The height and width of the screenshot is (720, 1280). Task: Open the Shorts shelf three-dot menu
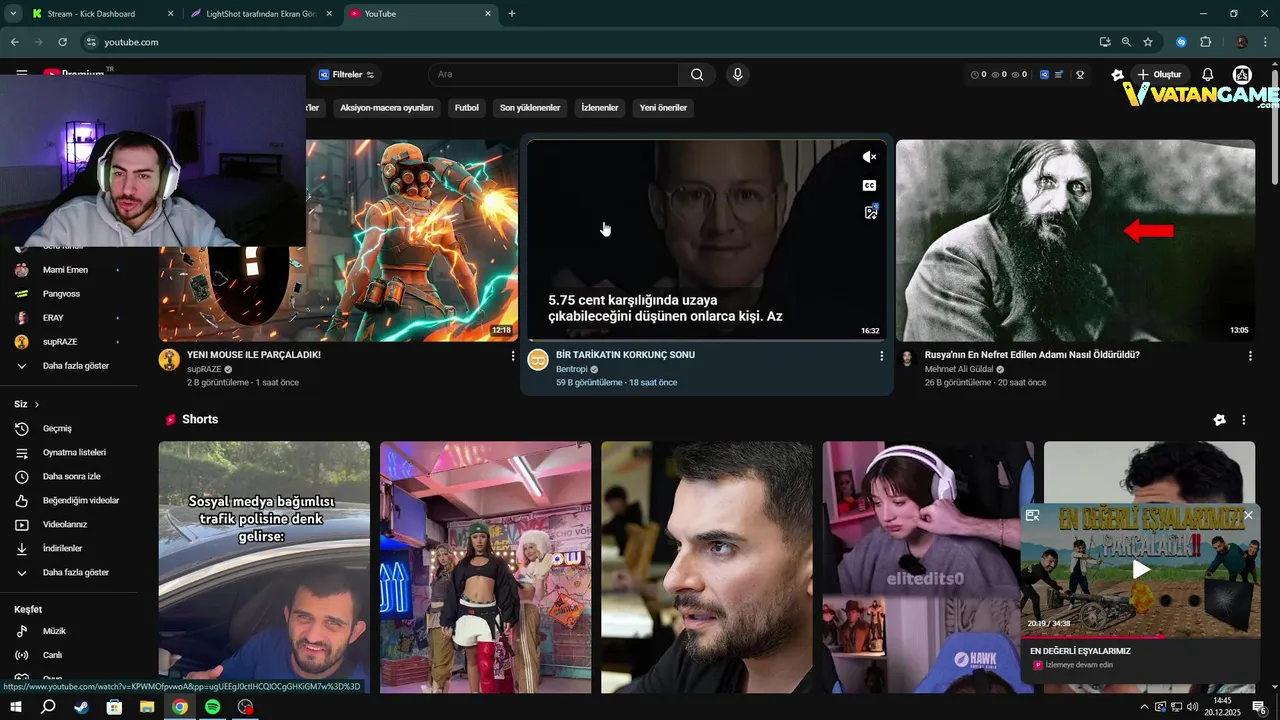(1244, 420)
